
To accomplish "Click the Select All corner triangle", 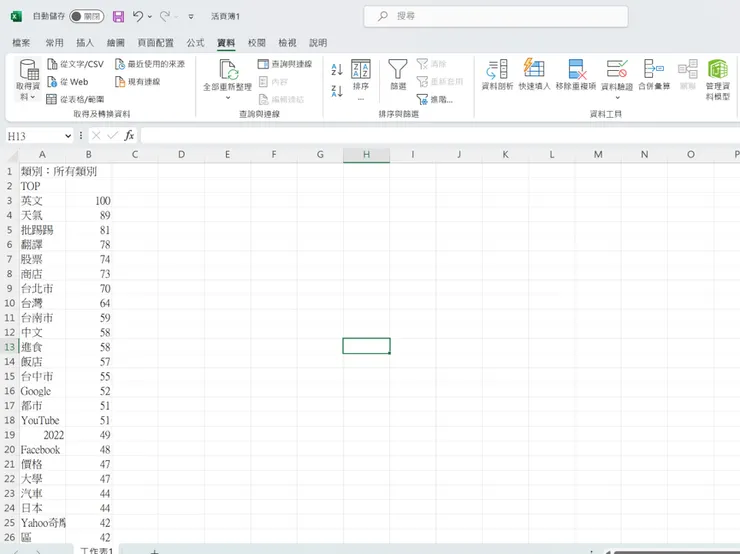I will pyautogui.click(x=12, y=155).
